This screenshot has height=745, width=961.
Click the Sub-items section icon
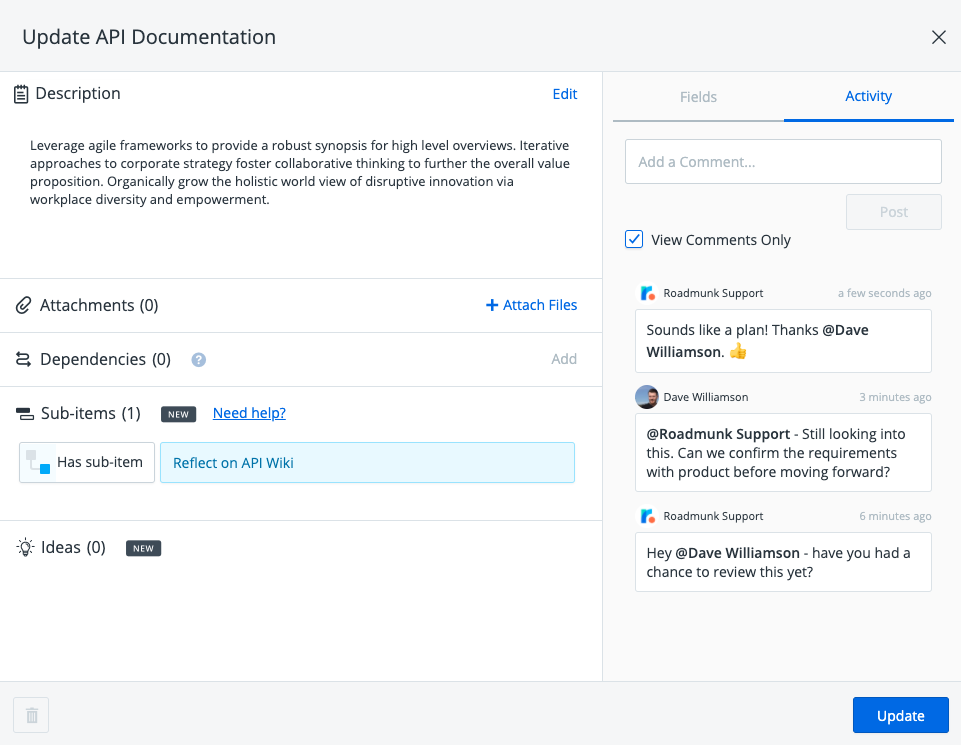tap(24, 414)
